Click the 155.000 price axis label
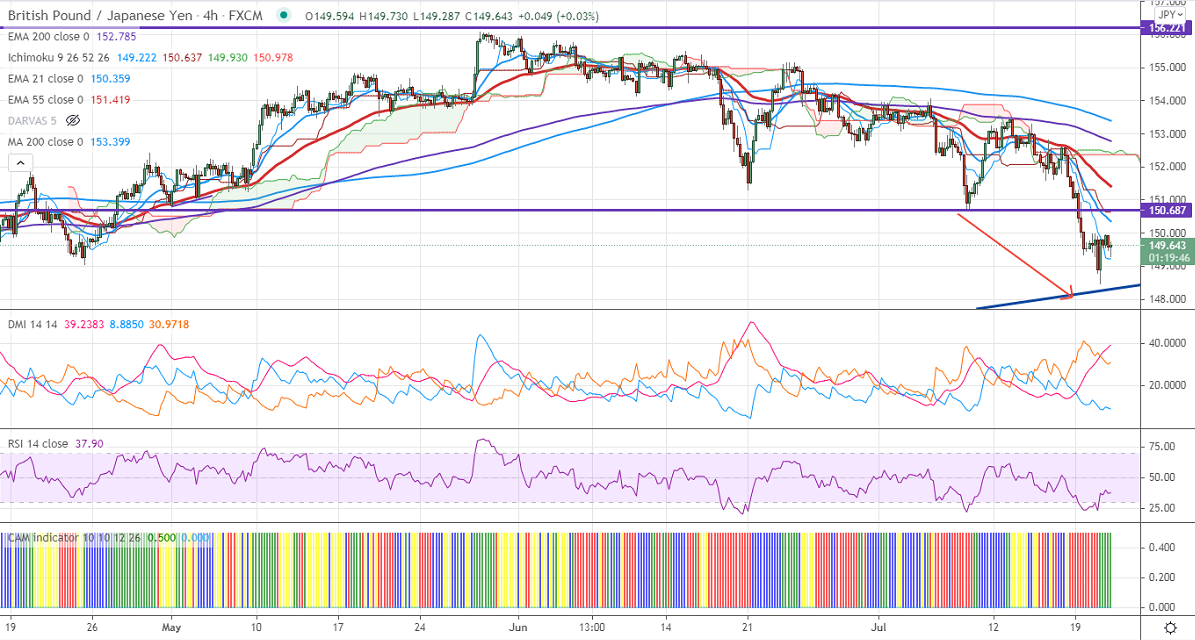1195x640 pixels. pos(1167,67)
